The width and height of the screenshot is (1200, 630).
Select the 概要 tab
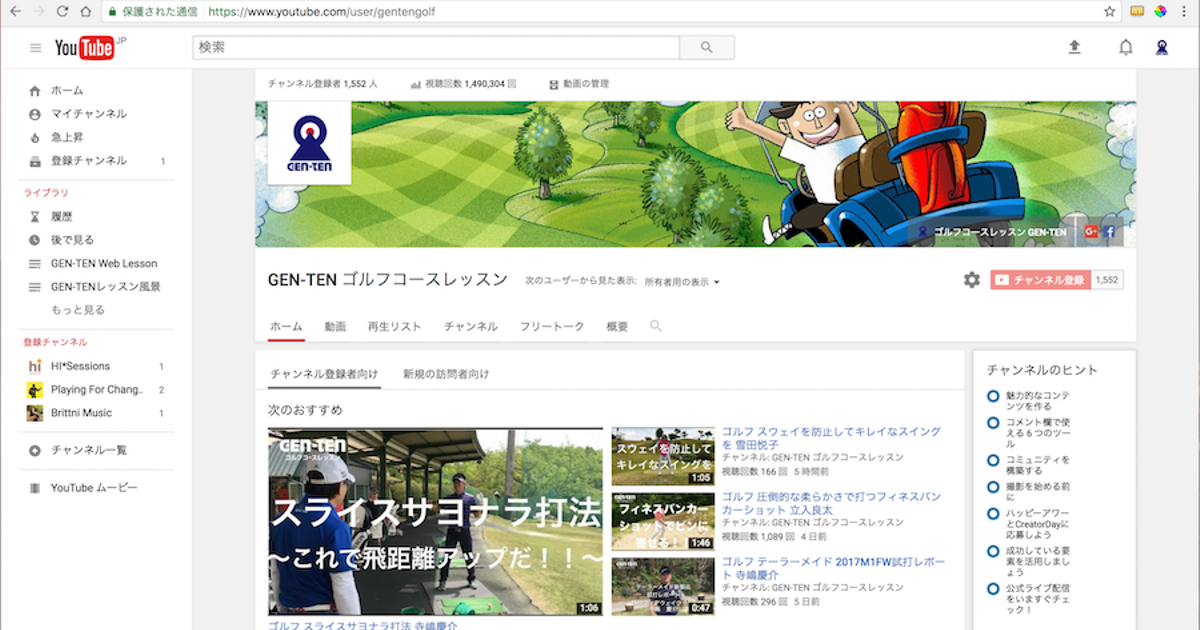[617, 327]
